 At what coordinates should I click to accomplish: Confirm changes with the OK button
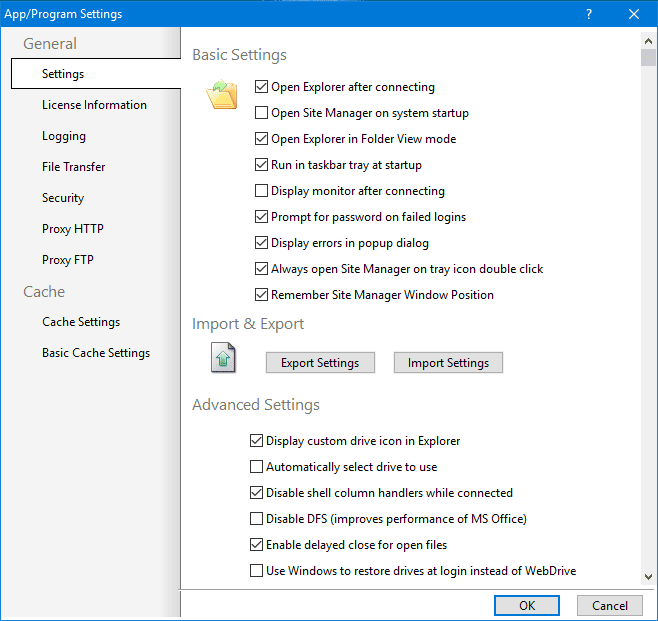[x=527, y=605]
